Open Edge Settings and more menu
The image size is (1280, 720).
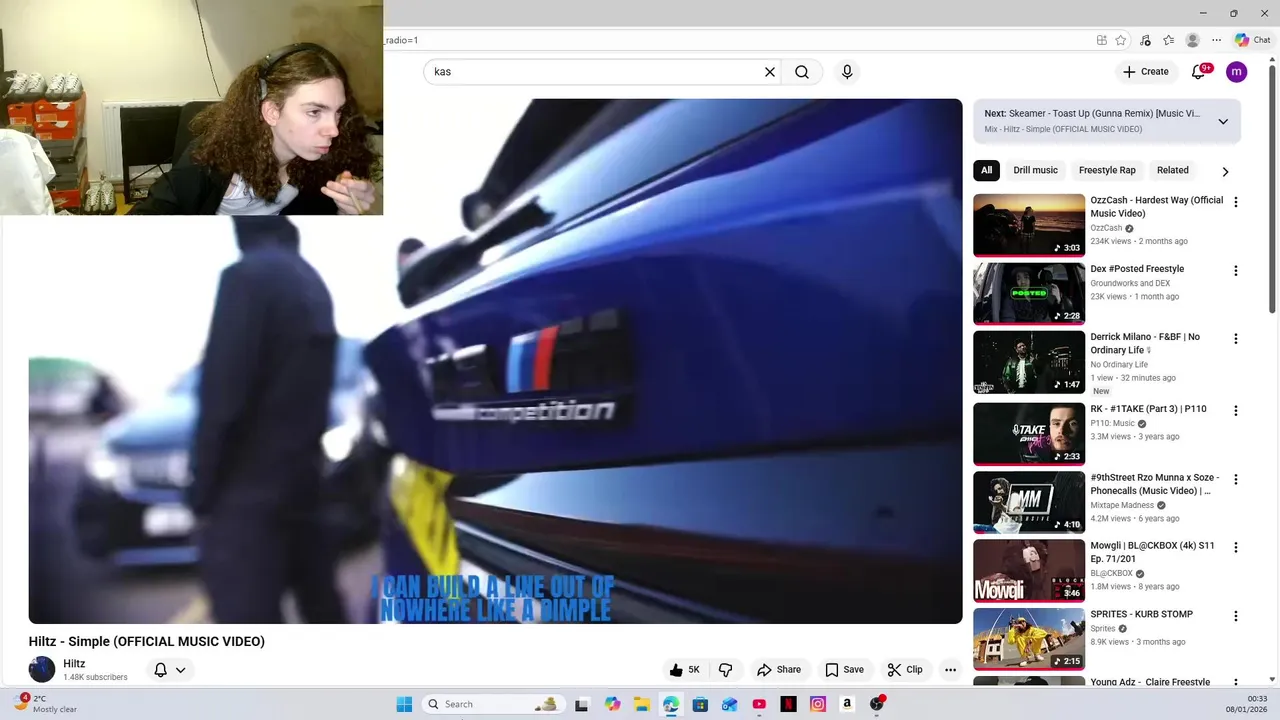click(x=1216, y=40)
